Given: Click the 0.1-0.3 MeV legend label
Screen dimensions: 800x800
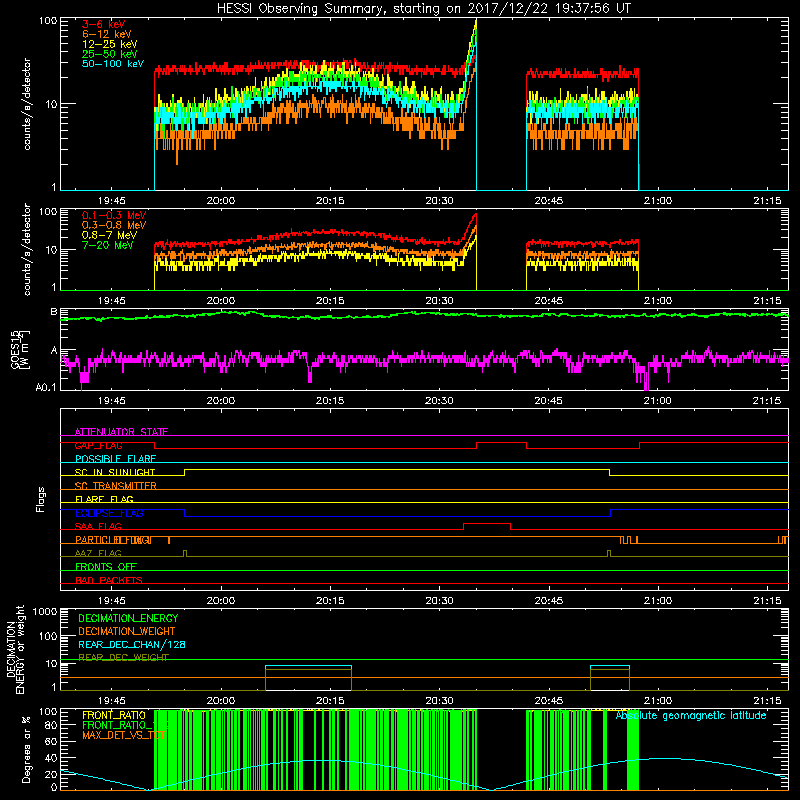Looking at the screenshot, I should 114,215.
